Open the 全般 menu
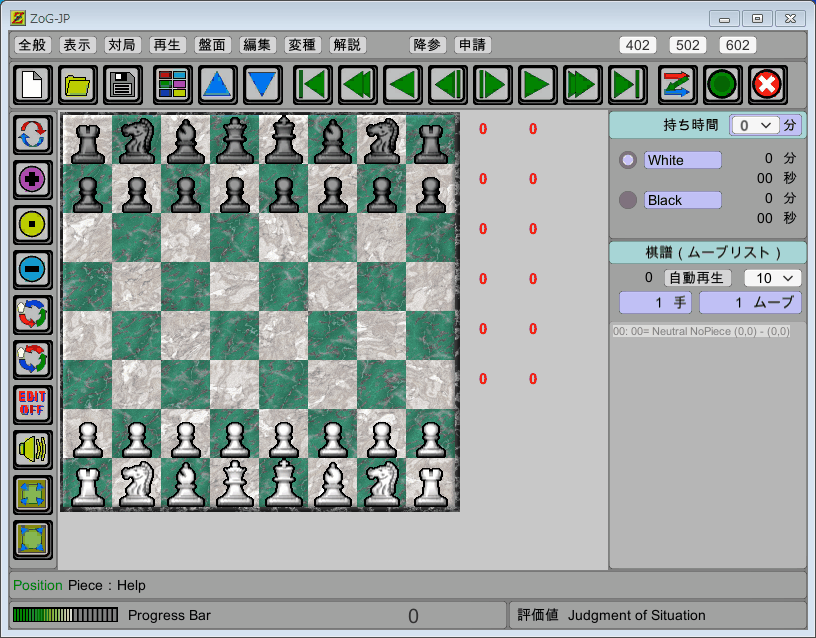 click(33, 45)
